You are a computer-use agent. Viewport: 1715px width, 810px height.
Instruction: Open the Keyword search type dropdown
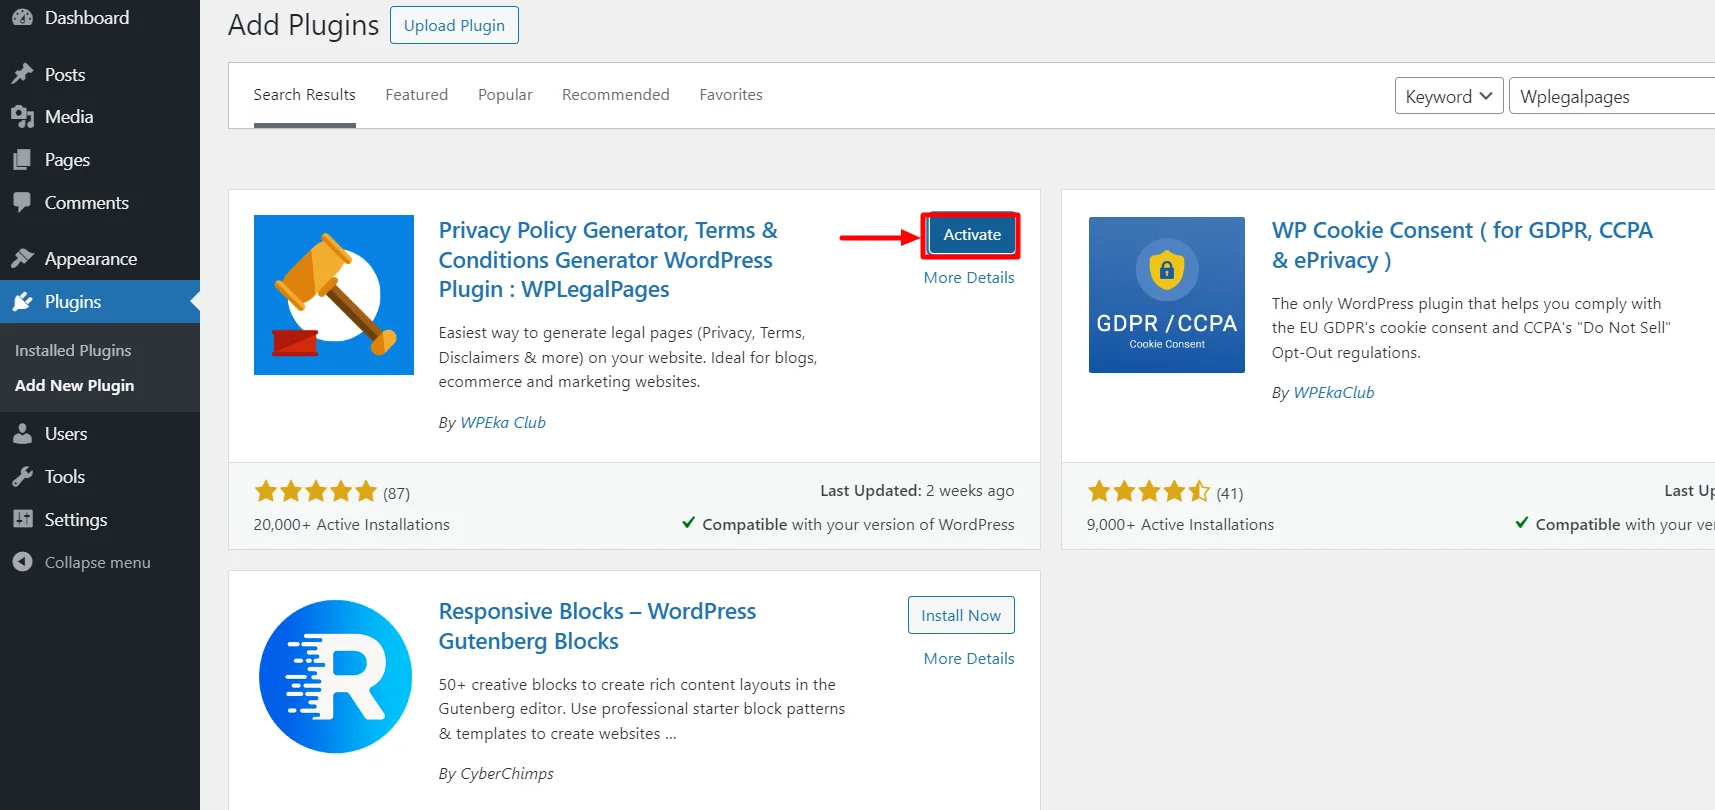pos(1448,96)
